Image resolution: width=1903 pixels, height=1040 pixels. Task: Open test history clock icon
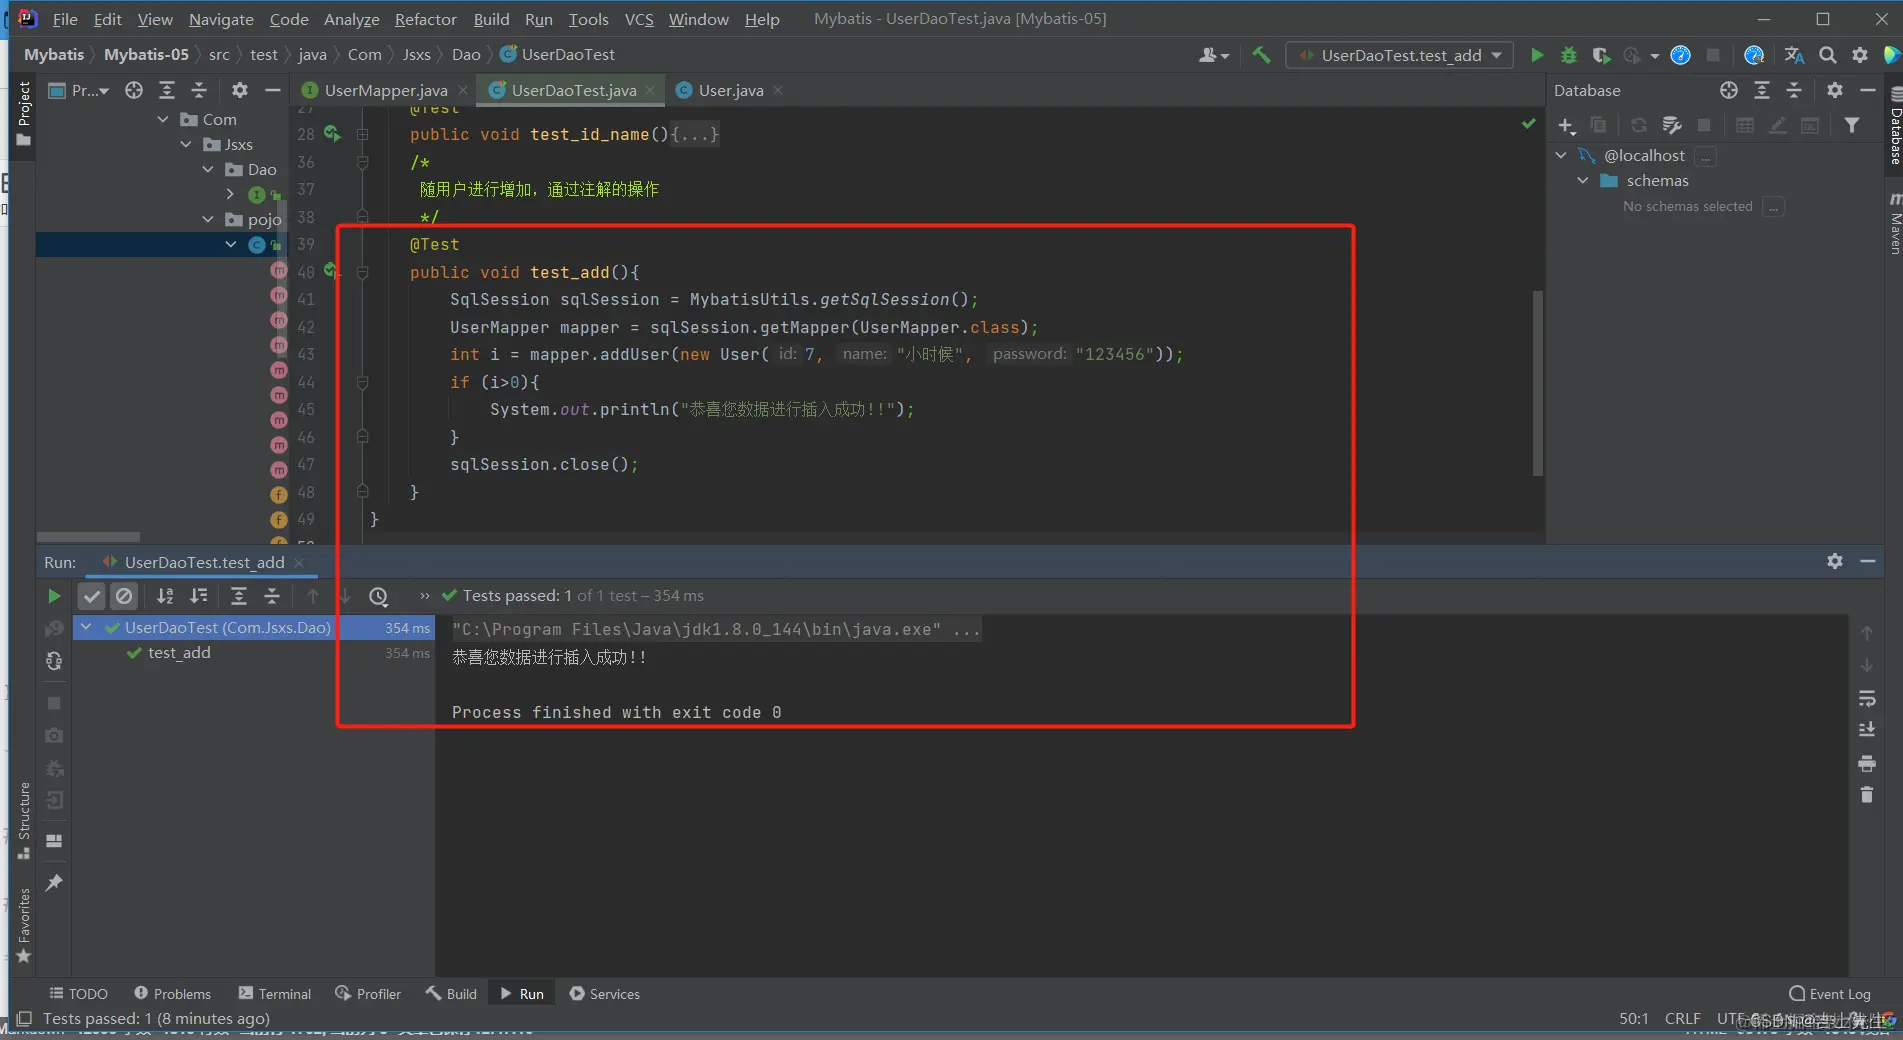pyautogui.click(x=378, y=596)
